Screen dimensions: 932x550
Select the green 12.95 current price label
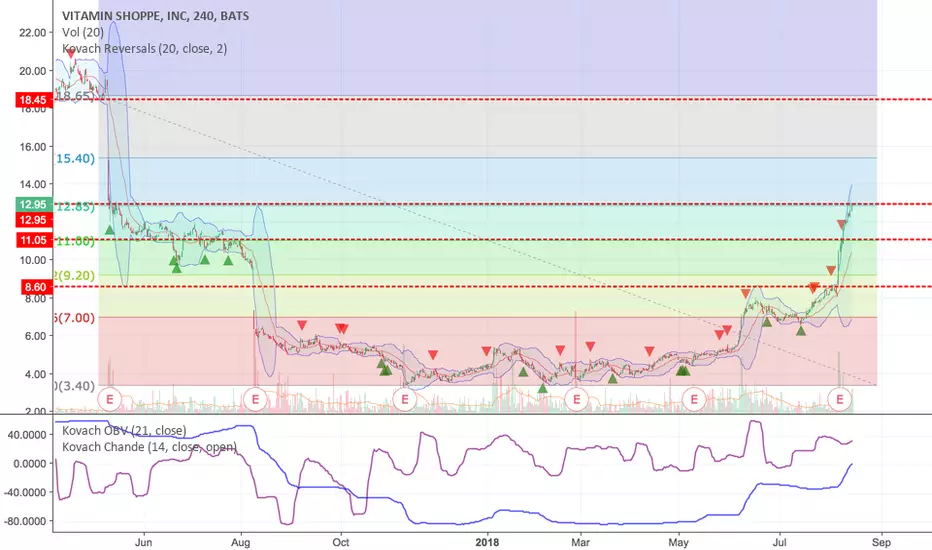33,204
